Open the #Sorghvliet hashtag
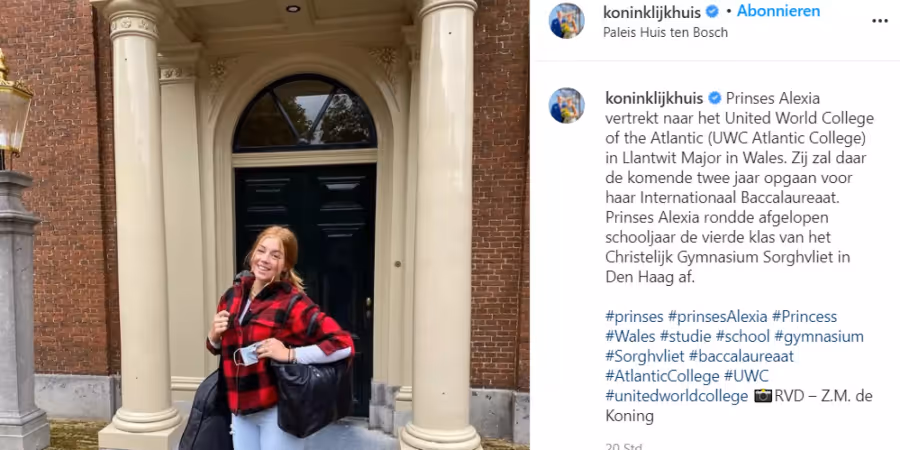Image resolution: width=900 pixels, height=450 pixels. (x=645, y=356)
